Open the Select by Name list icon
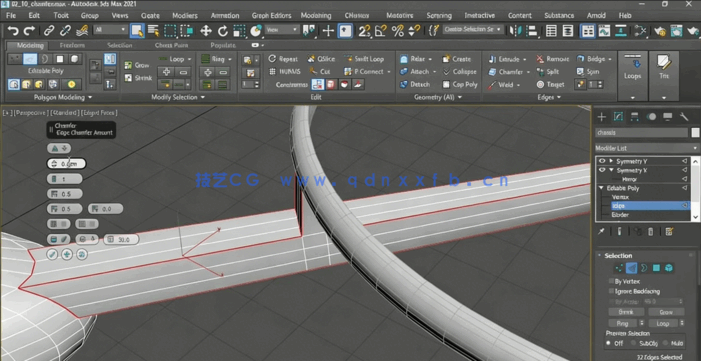This screenshot has height=361, width=701. point(153,31)
